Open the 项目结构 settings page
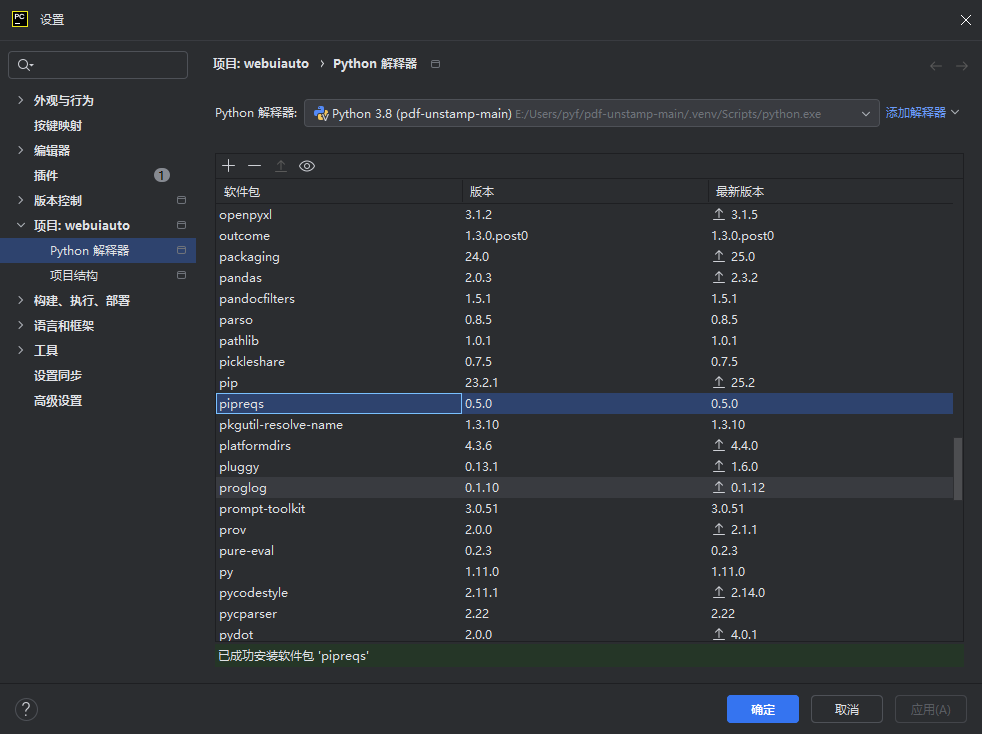Screen dimensions: 982x734 point(74,276)
